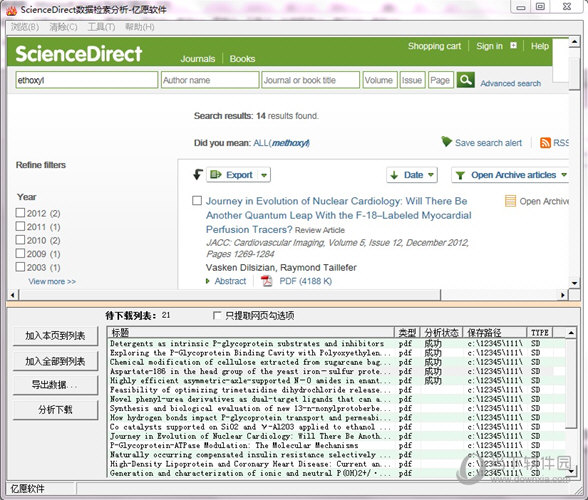Select row Naturally occurring compensated insulin resistance

click(x=336, y=455)
